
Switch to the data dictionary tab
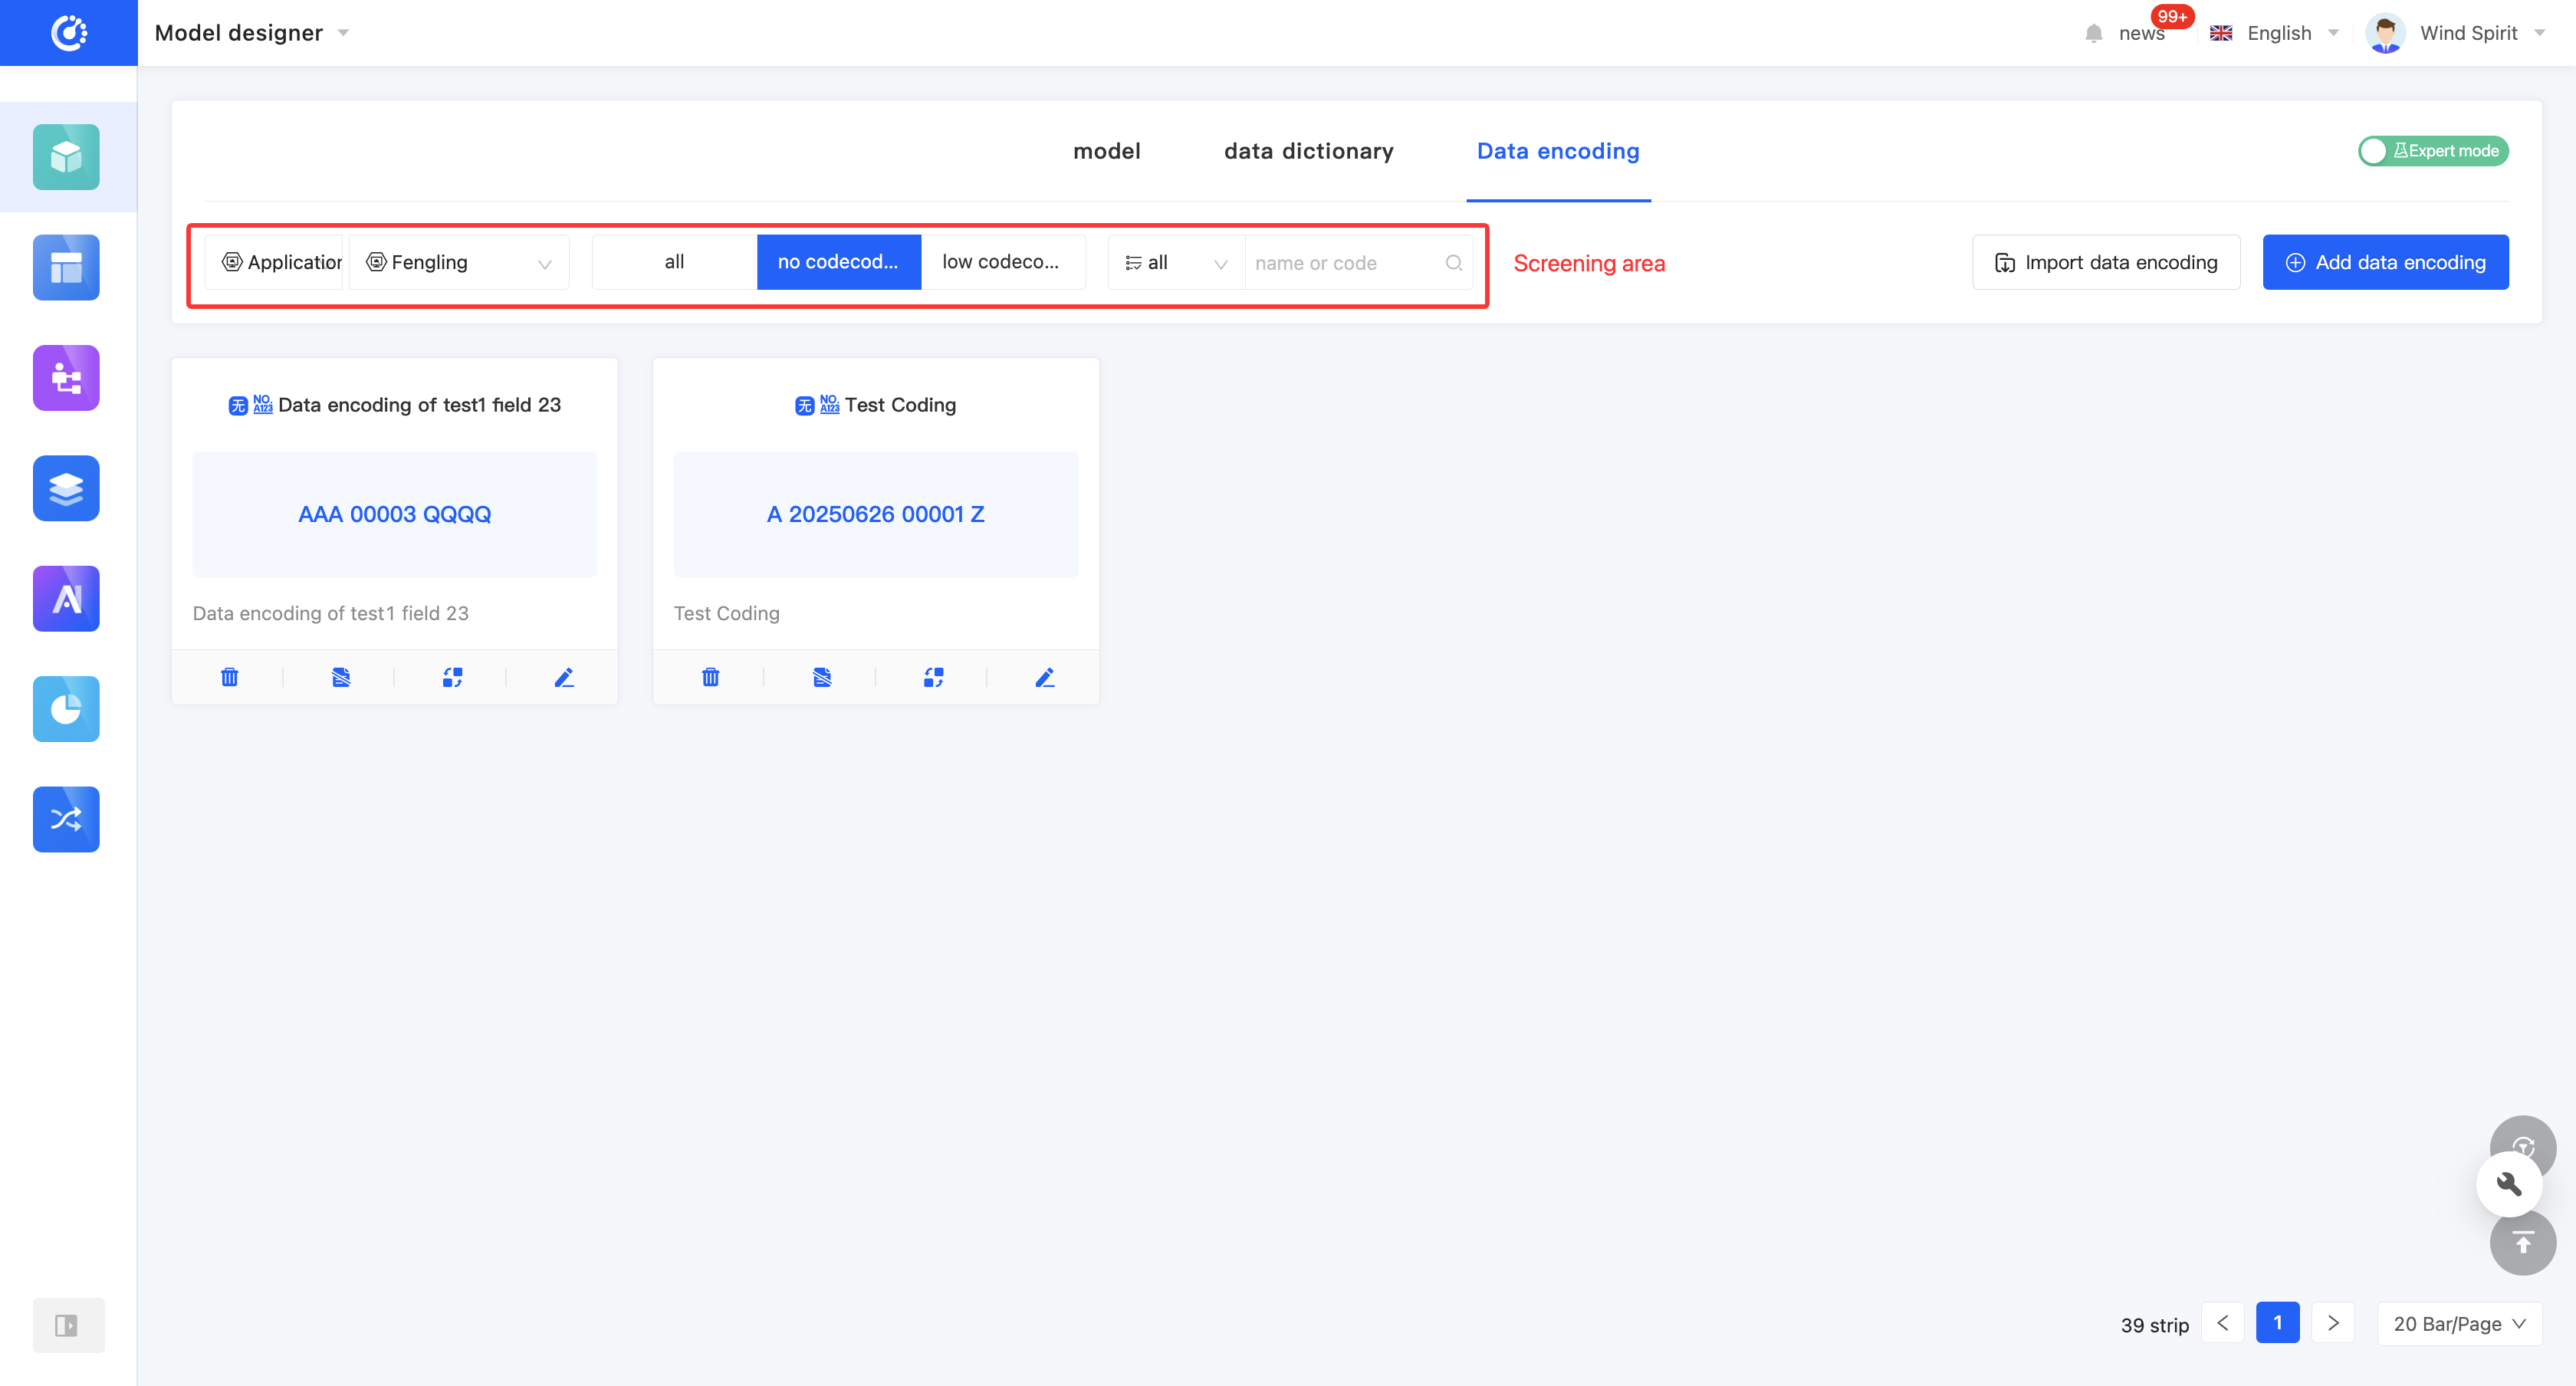1308,151
